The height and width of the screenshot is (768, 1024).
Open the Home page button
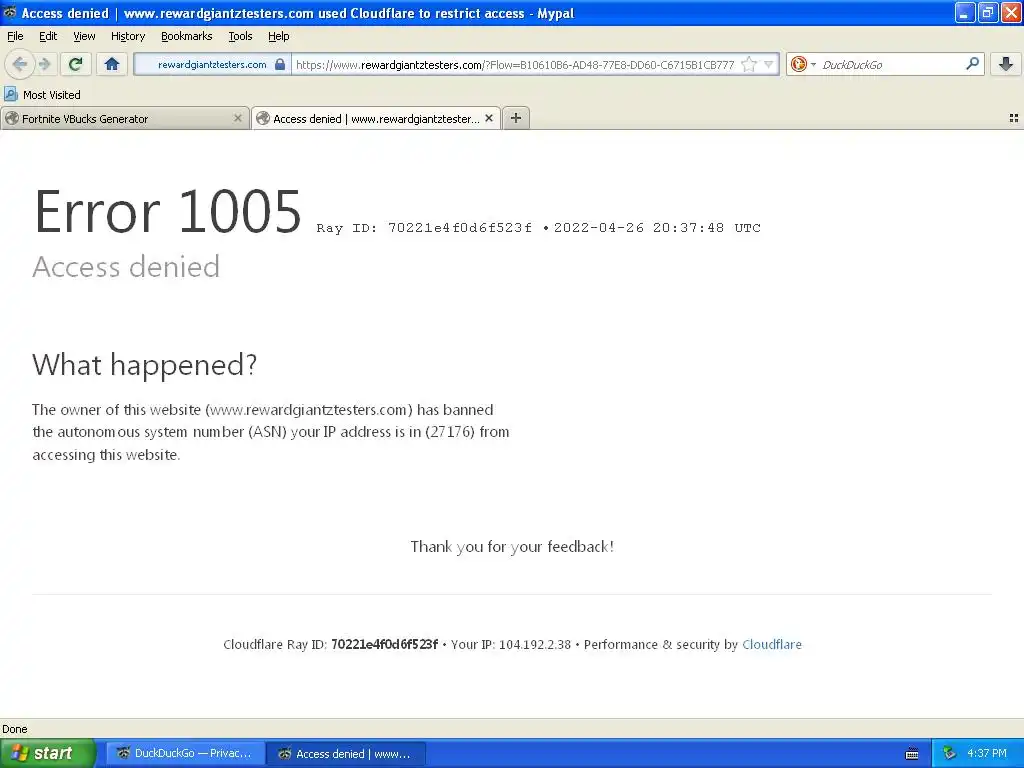pyautogui.click(x=112, y=64)
